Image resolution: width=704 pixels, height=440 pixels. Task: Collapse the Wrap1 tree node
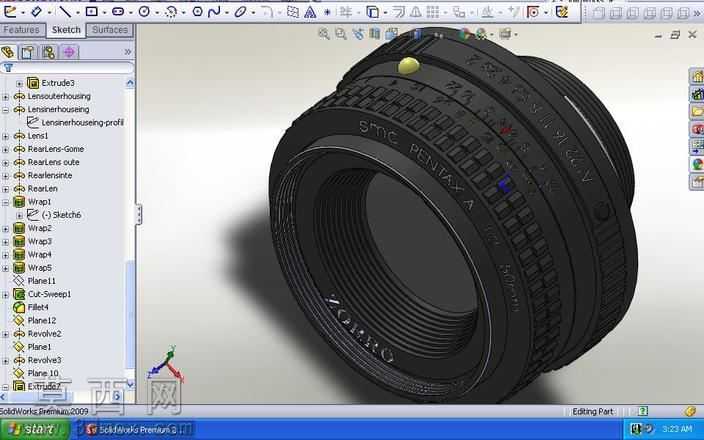5,202
